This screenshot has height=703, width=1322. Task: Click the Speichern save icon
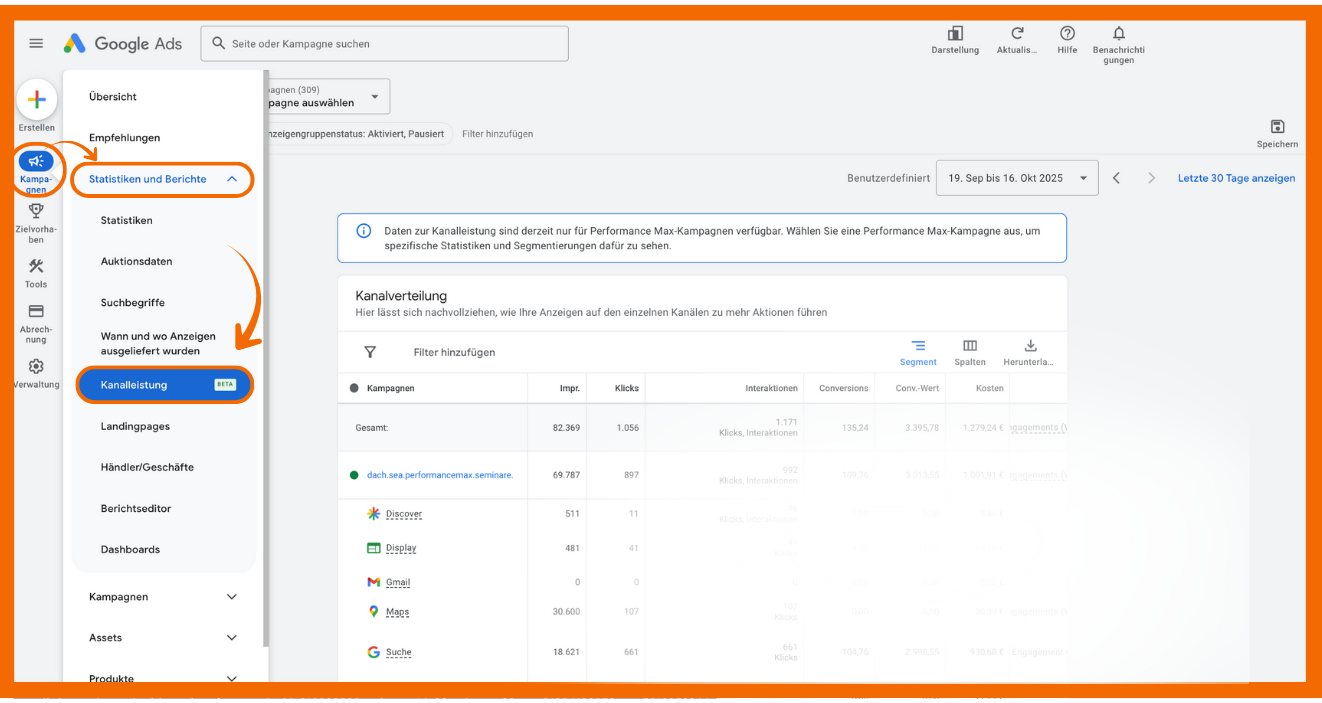coord(1277,127)
